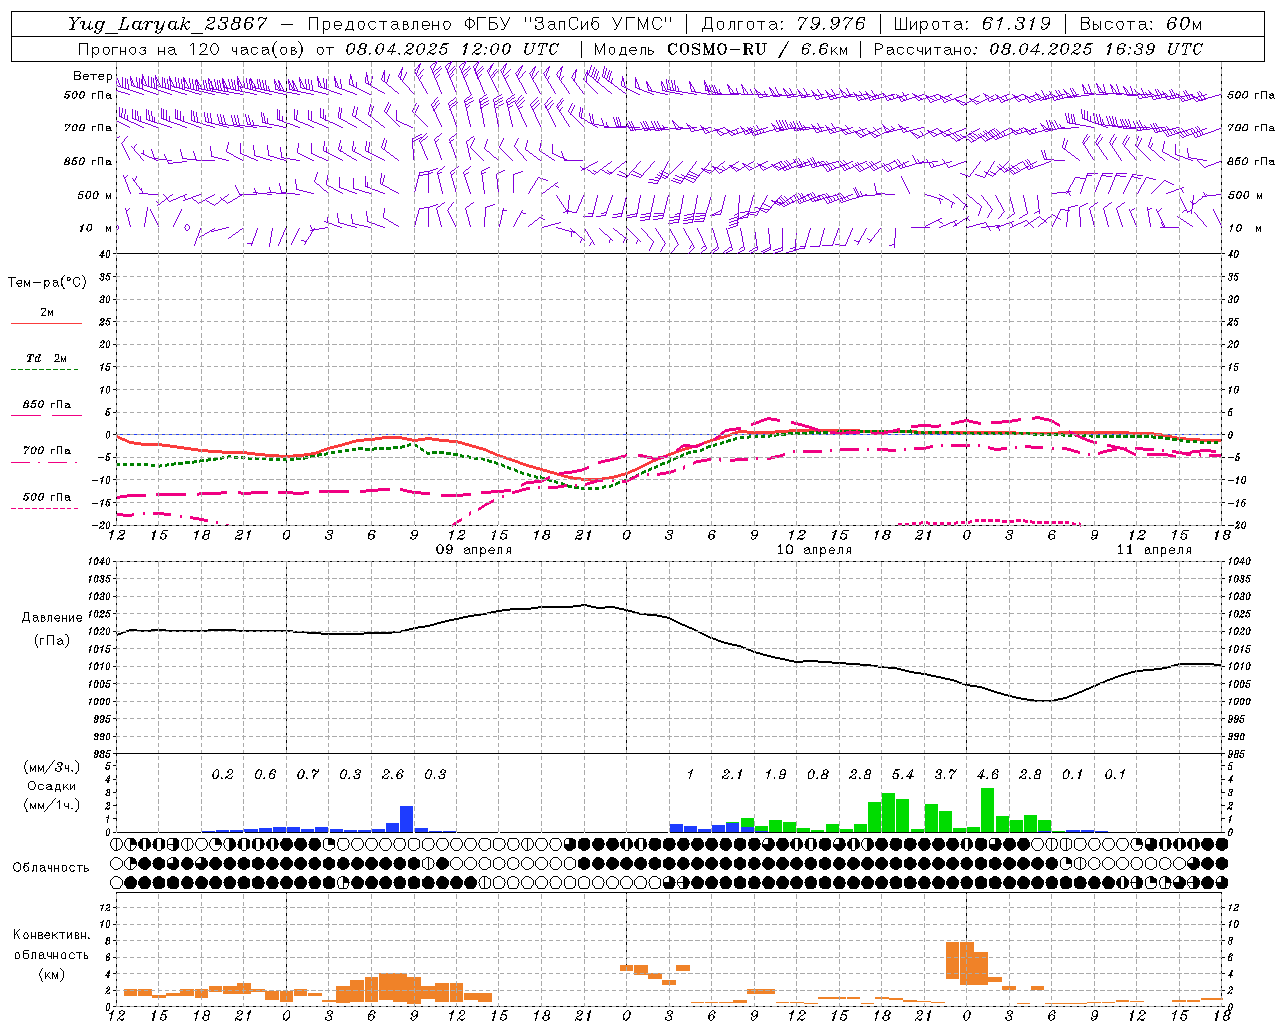
Task: Click the elevation label Высота: 60м
Action: pyautogui.click(x=1139, y=24)
